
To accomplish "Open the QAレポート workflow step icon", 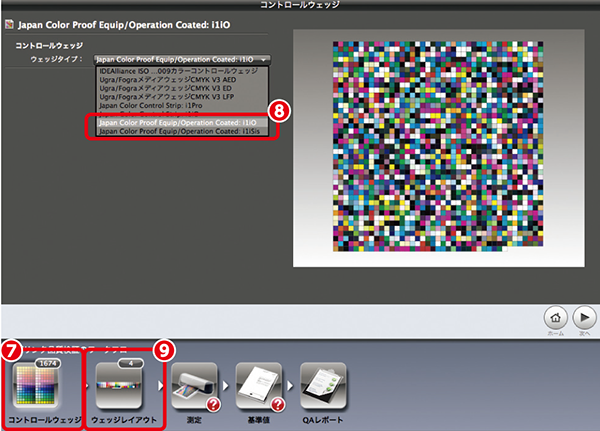I will 323,386.
